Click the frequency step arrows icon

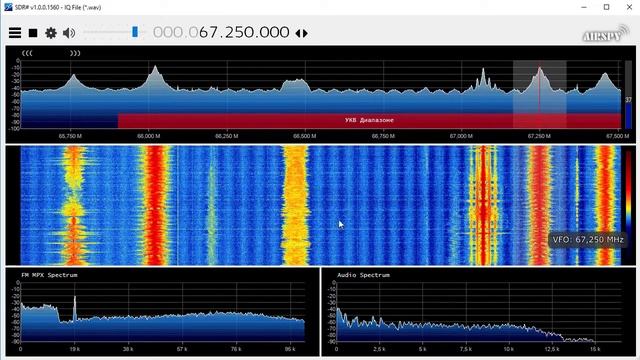(x=302, y=33)
